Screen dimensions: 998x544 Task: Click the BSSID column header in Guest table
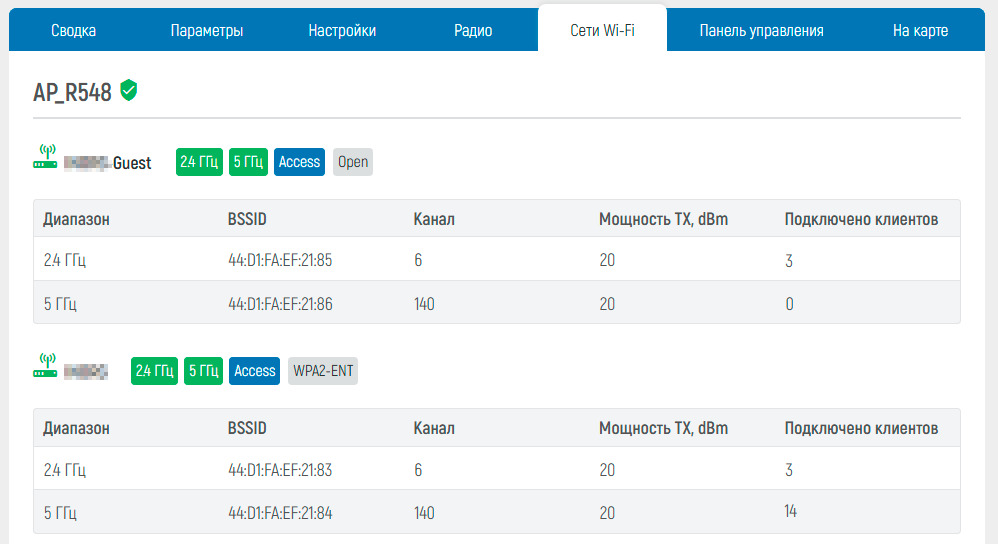coord(247,219)
